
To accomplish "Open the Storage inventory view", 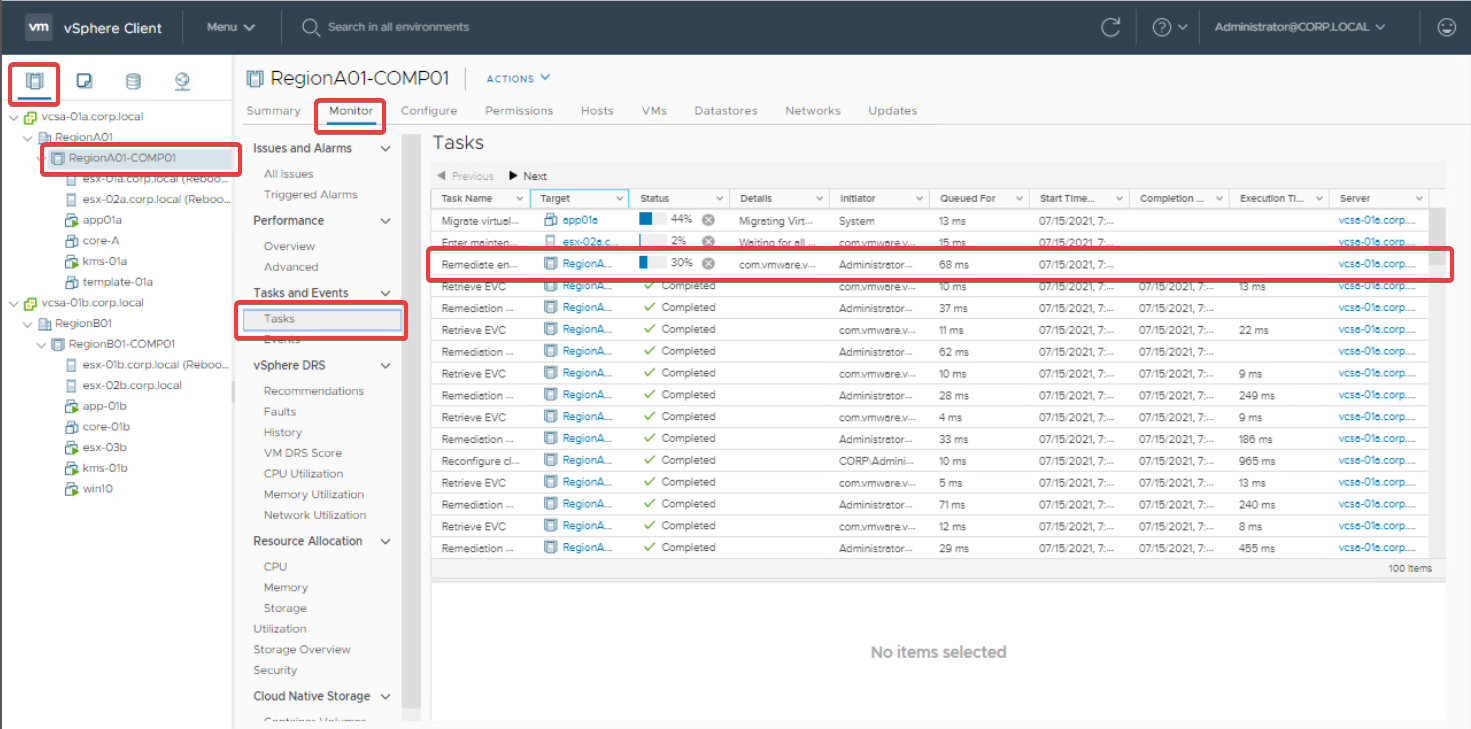I will click(133, 82).
